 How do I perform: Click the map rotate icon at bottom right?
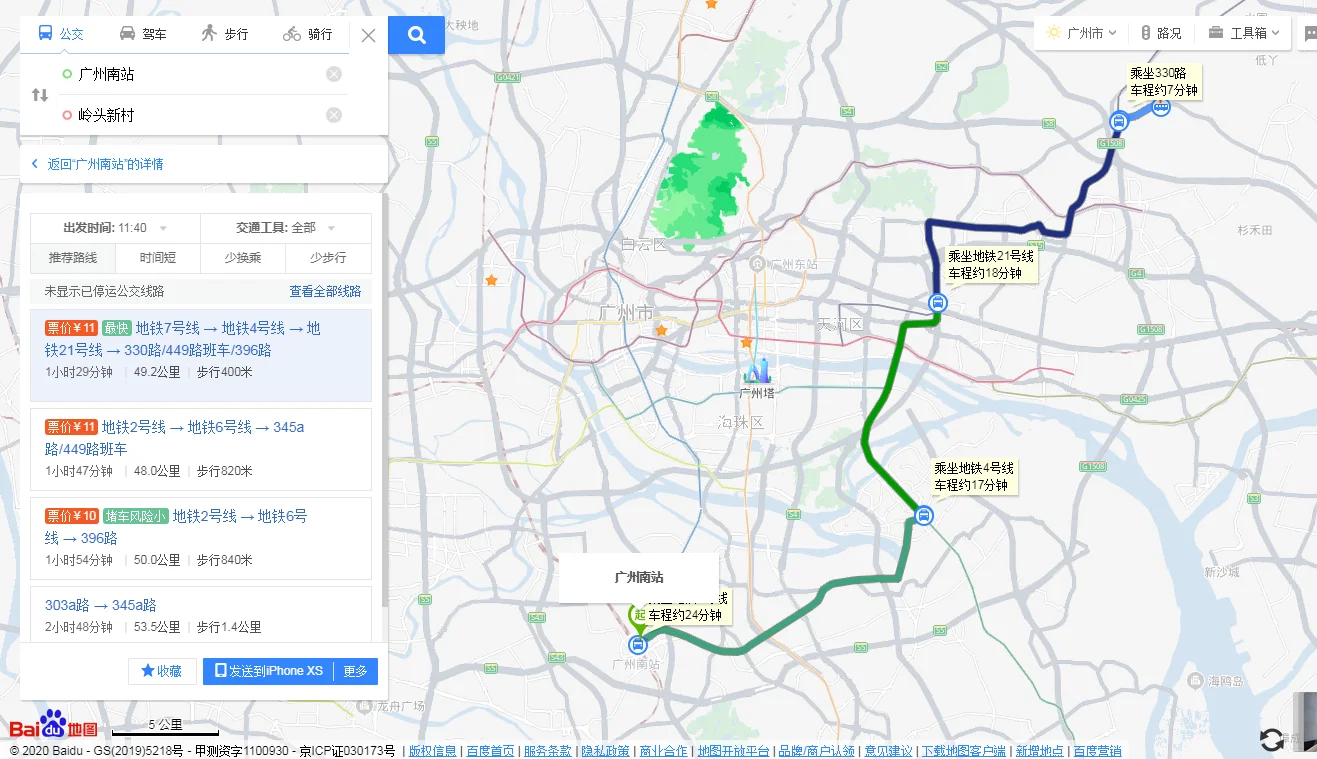(1272, 738)
